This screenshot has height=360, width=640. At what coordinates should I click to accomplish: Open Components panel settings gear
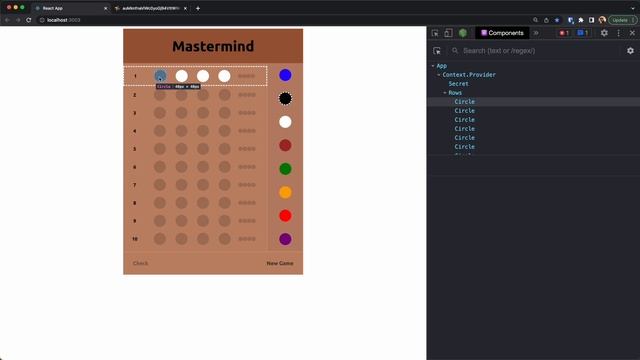click(630, 51)
